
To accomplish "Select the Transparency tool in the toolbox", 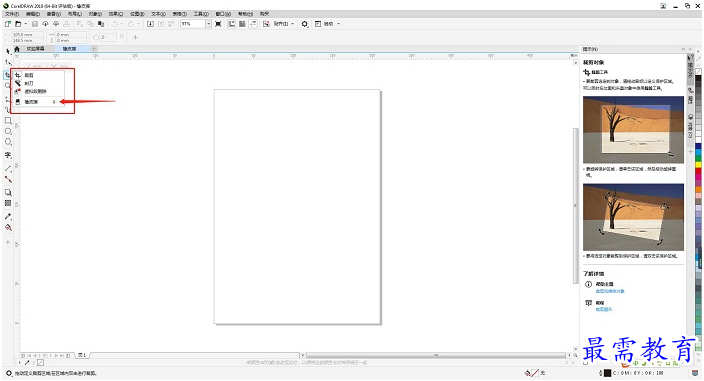I will (x=8, y=203).
